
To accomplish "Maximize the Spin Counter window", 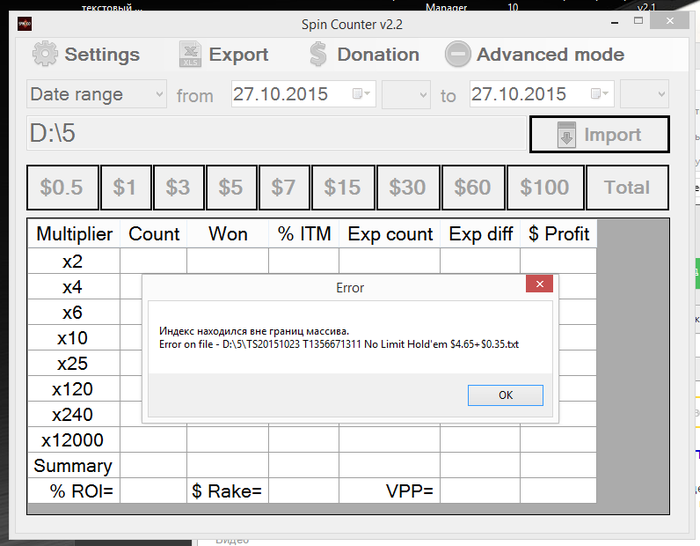I will coord(638,21).
